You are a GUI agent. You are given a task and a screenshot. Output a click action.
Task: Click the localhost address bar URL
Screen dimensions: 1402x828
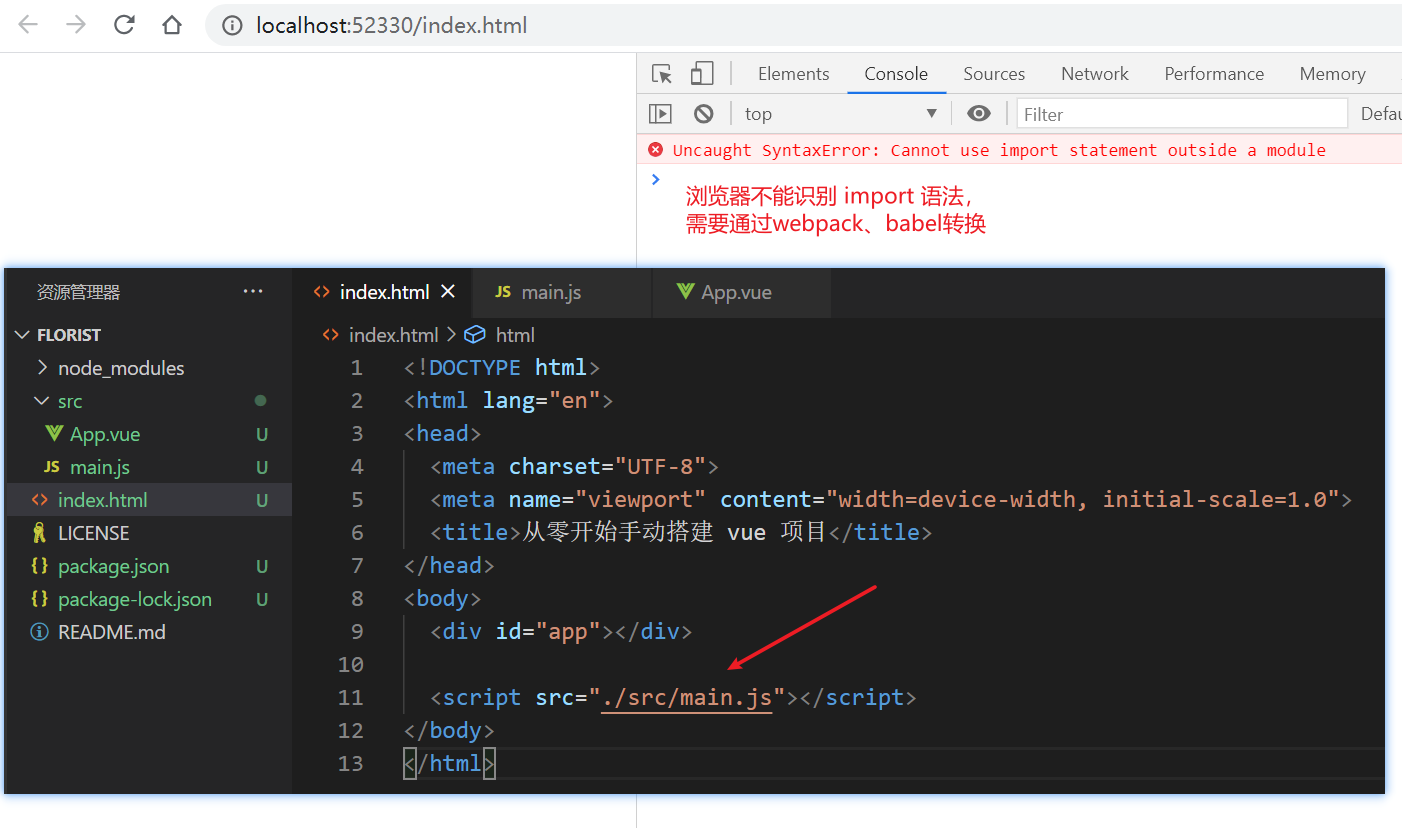pyautogui.click(x=391, y=26)
